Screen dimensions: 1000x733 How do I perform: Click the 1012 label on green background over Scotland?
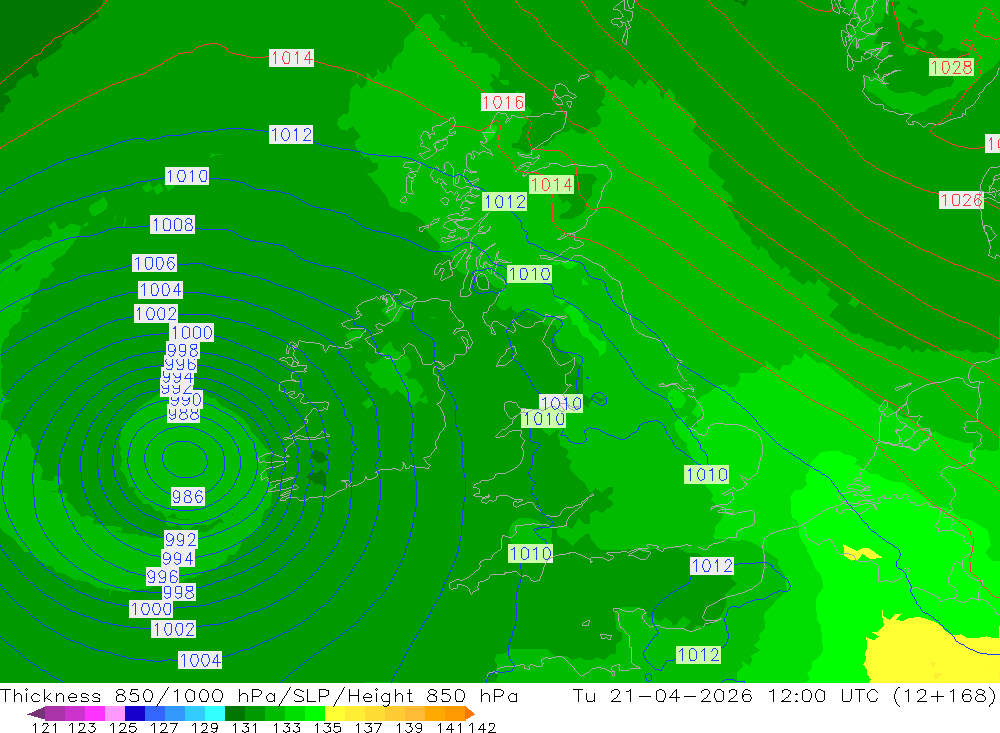[x=504, y=202]
